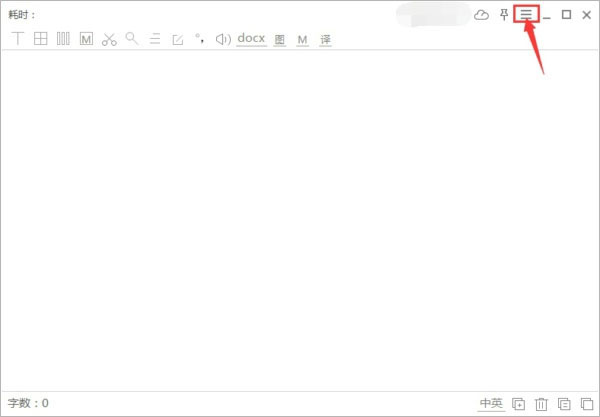Viewport: 600px width, 417px height.
Task: Click the three-line paragraph icon
Action: click(155, 39)
